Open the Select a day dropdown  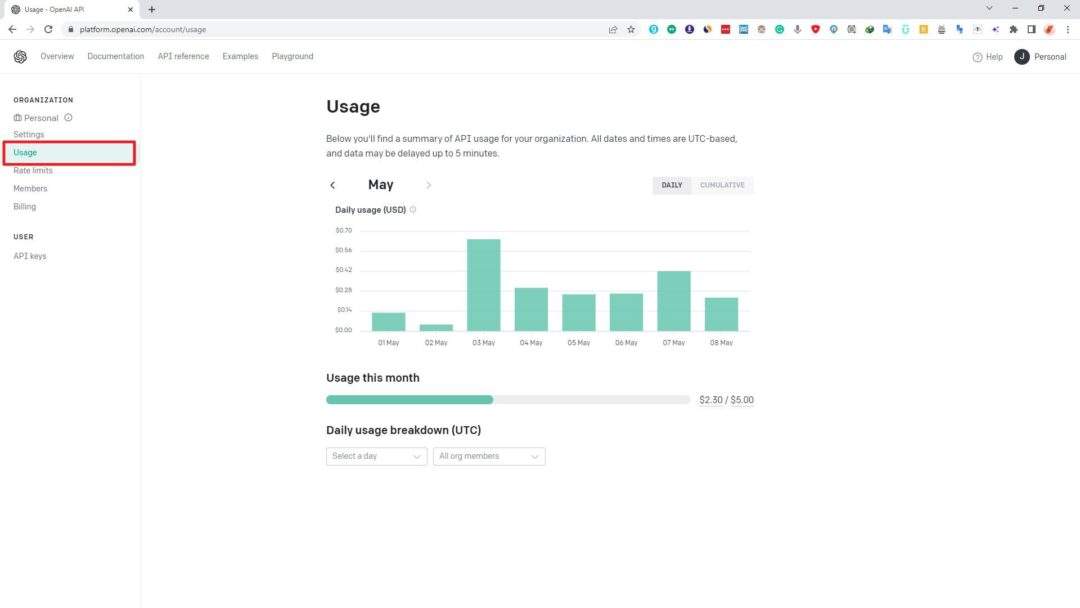point(376,457)
